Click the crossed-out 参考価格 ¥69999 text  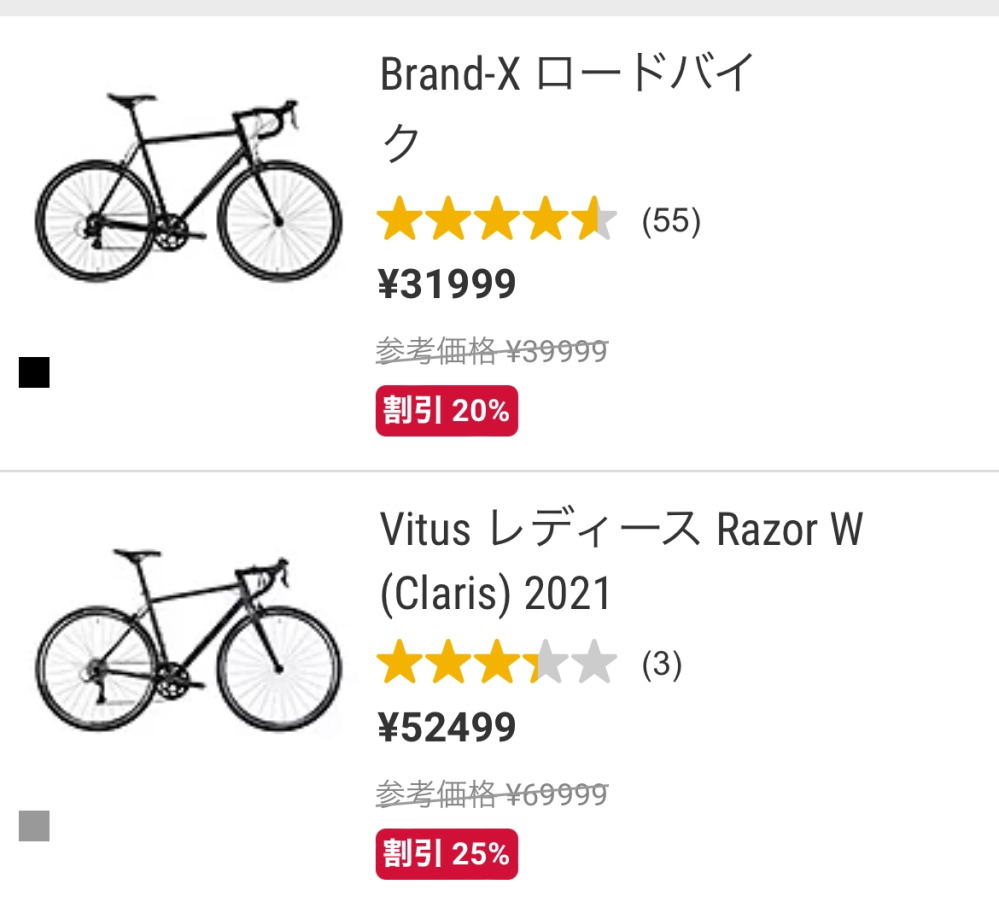pyautogui.click(x=491, y=793)
